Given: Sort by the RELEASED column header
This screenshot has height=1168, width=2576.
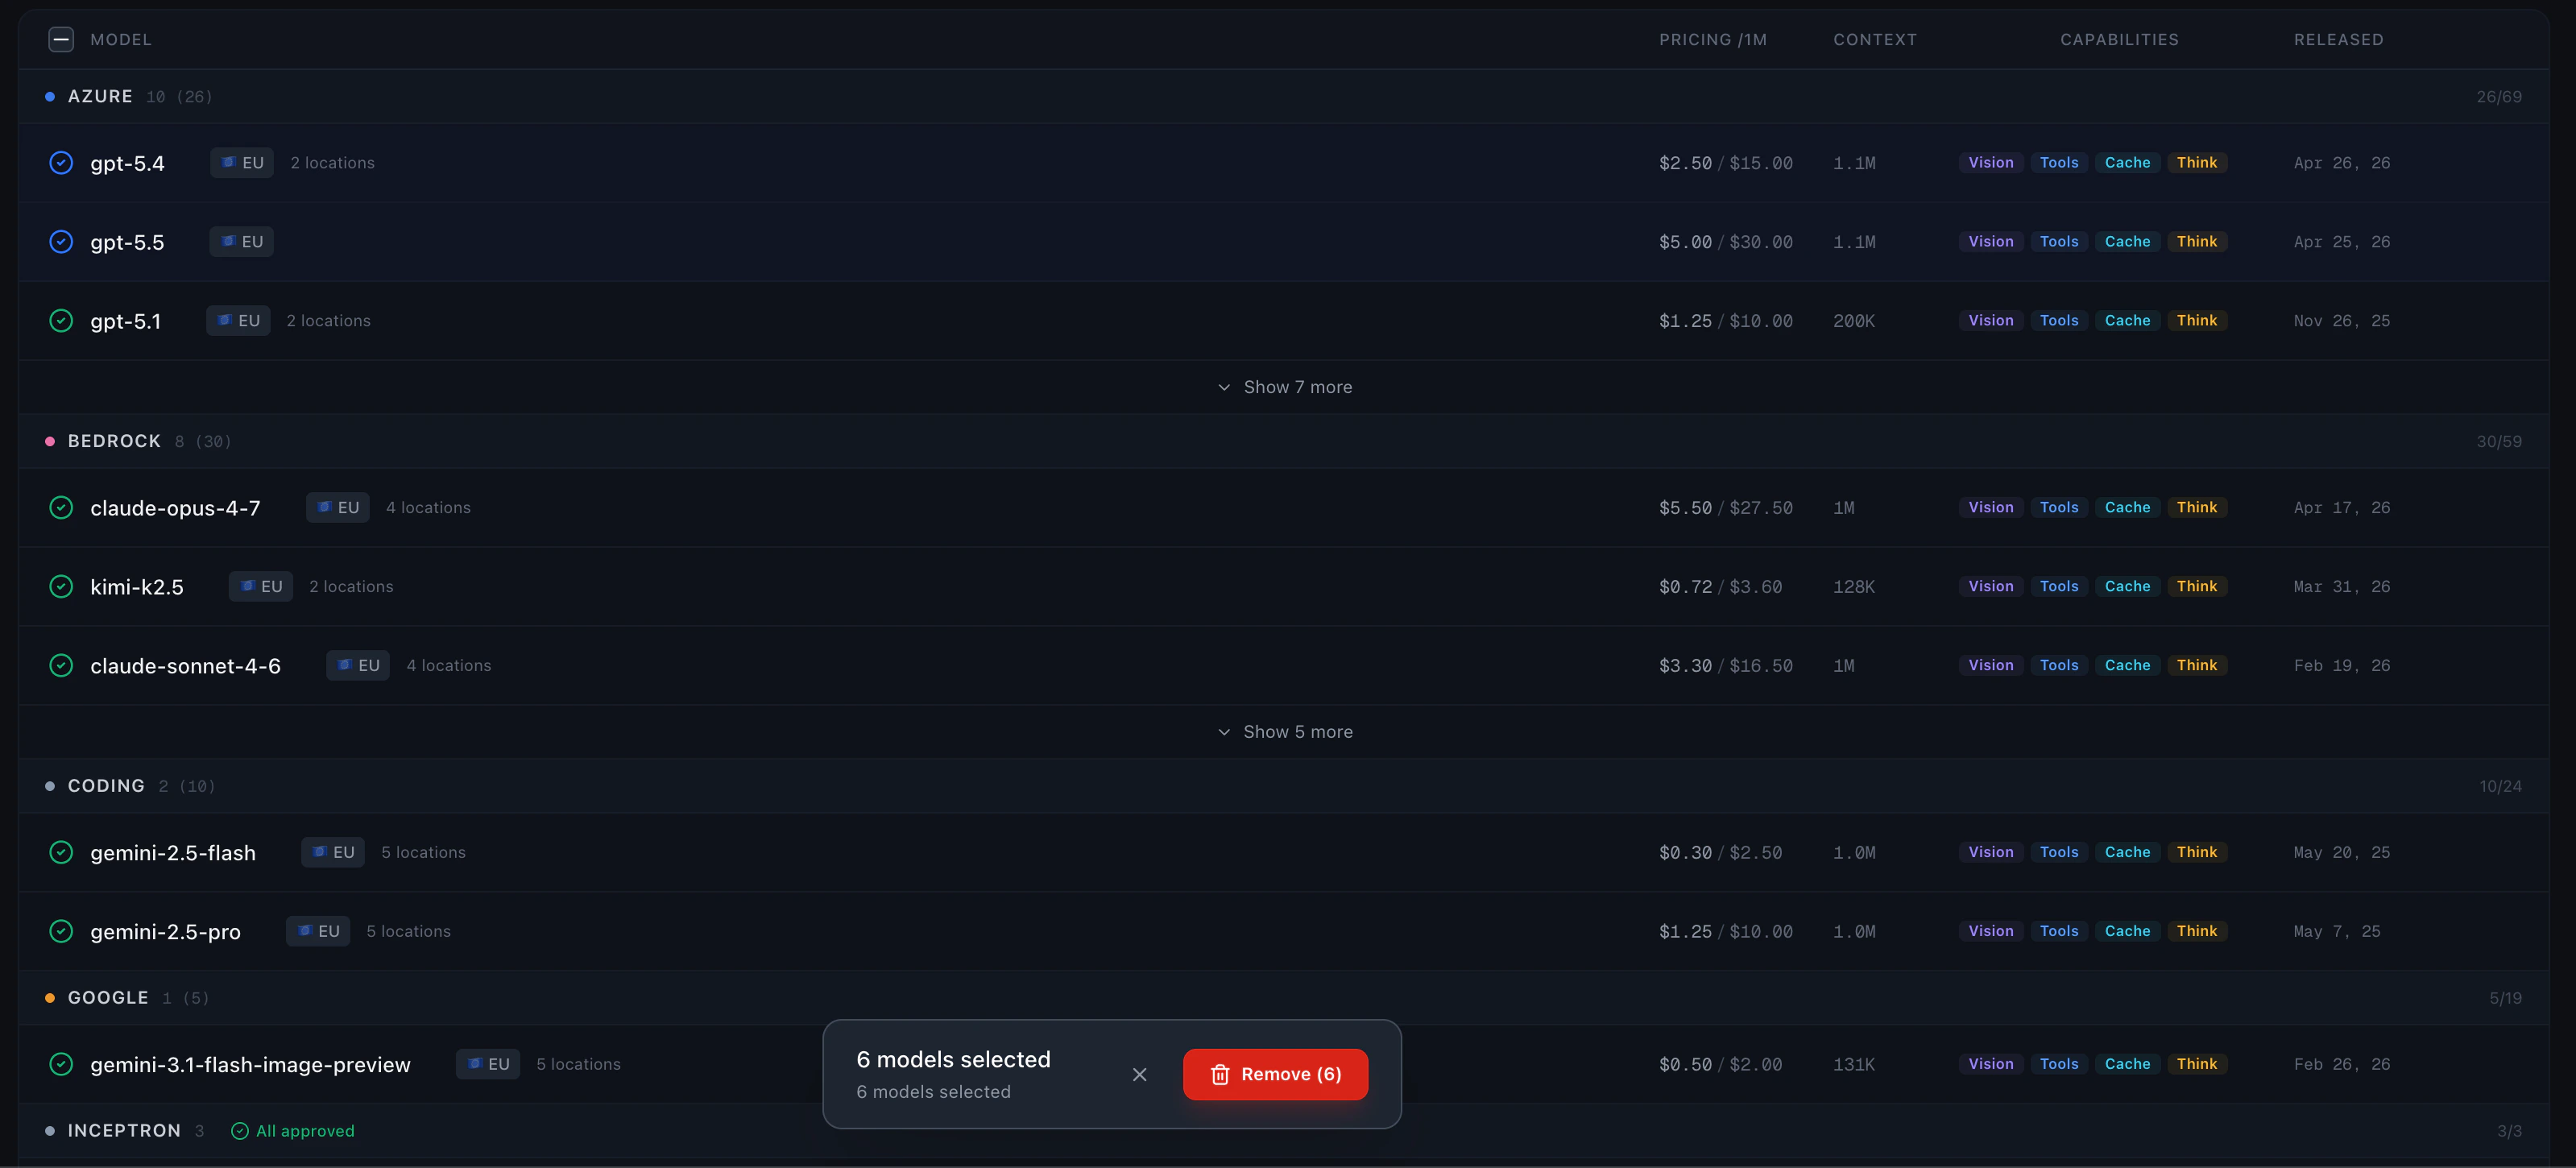Looking at the screenshot, I should 2338,40.
